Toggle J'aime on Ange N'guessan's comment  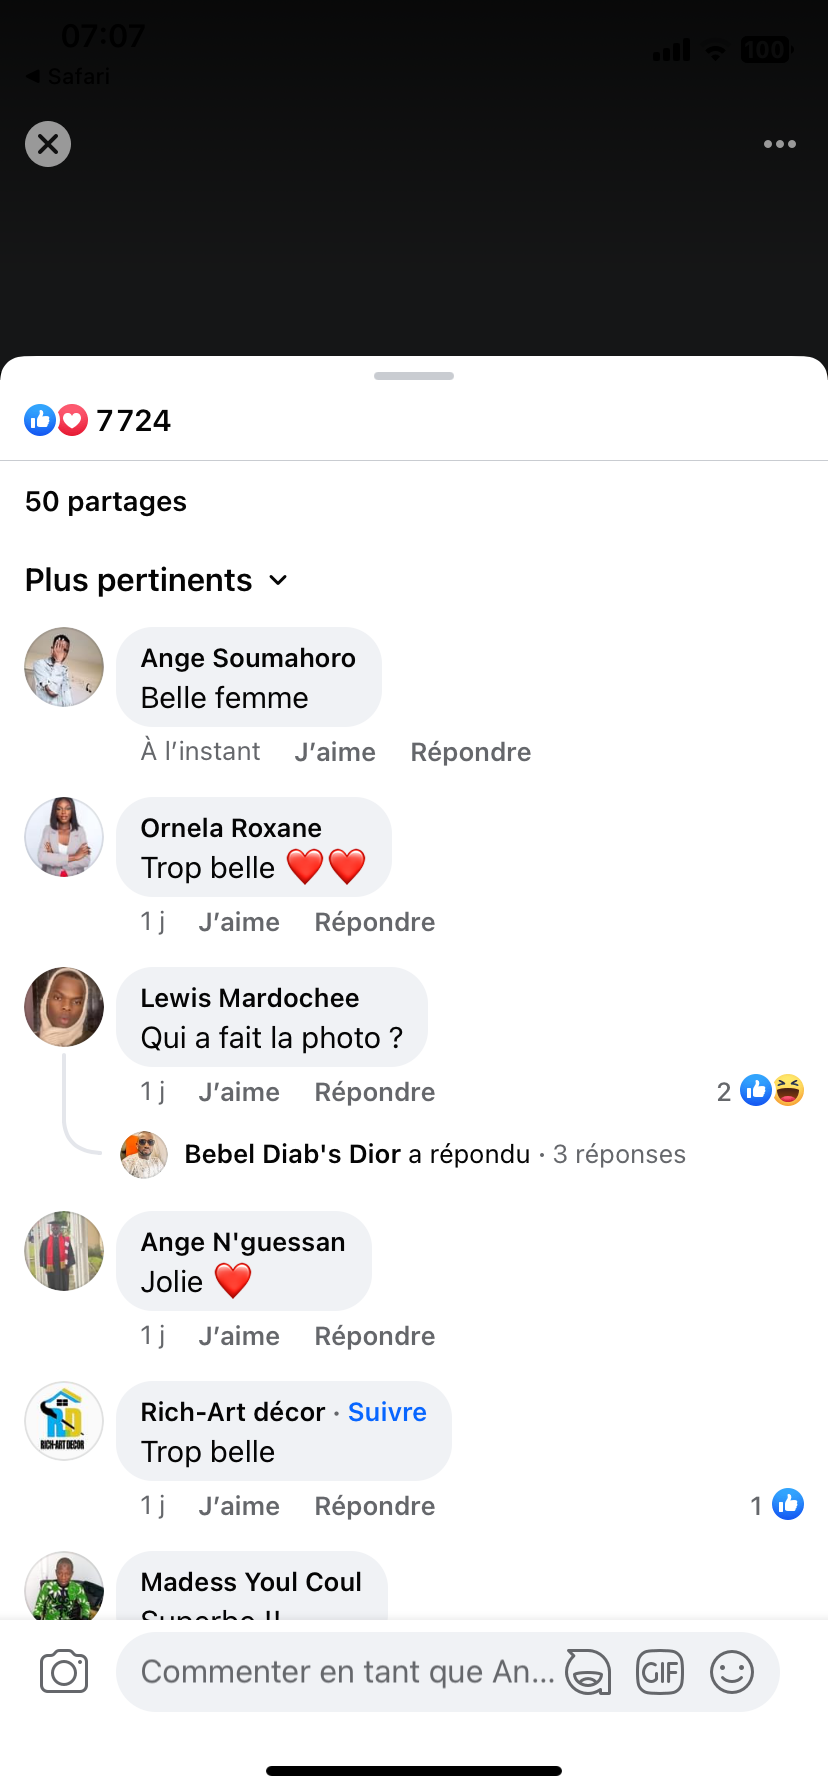(x=239, y=1336)
